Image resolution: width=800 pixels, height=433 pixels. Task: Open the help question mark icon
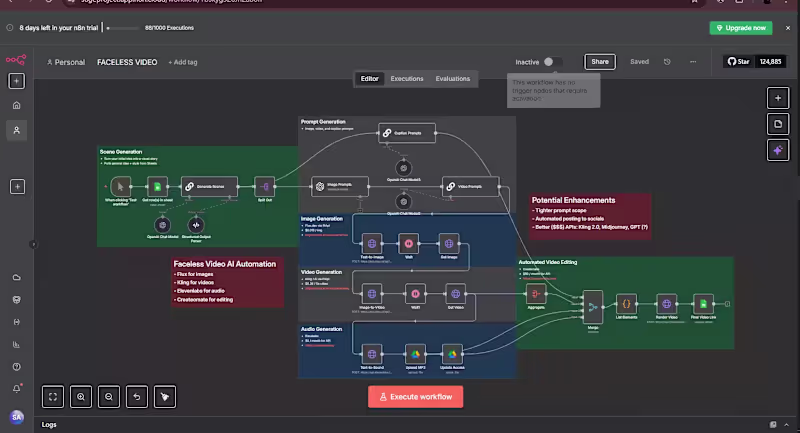coord(16,367)
